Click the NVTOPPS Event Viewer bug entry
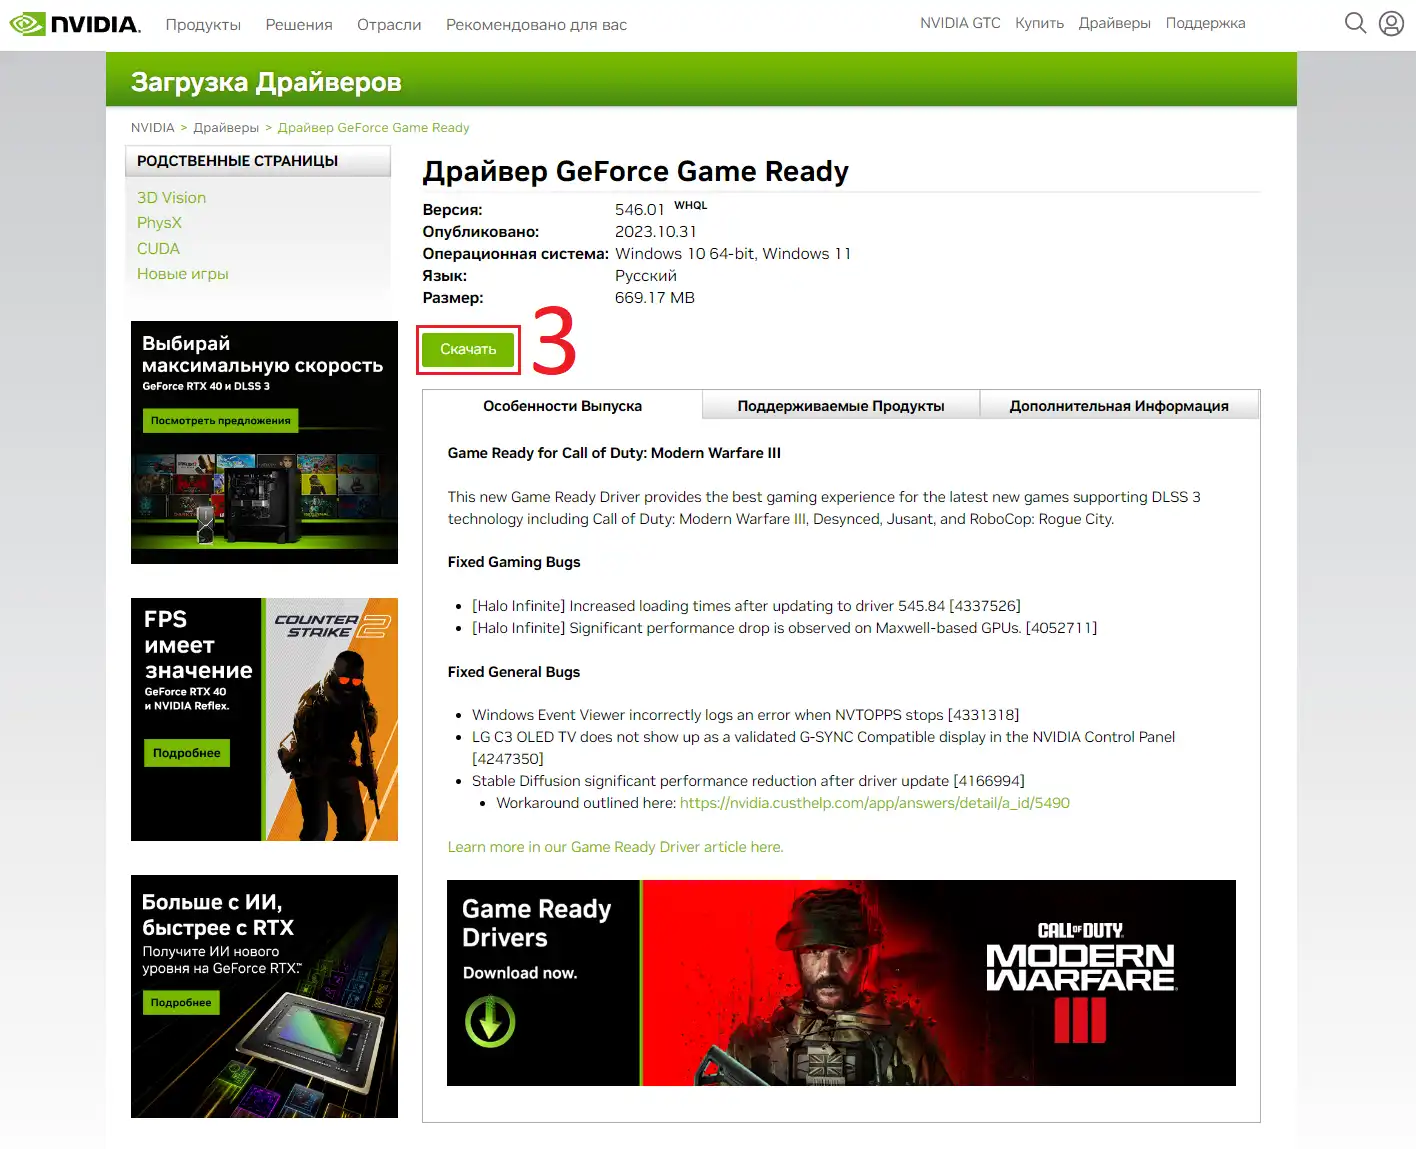 [746, 715]
